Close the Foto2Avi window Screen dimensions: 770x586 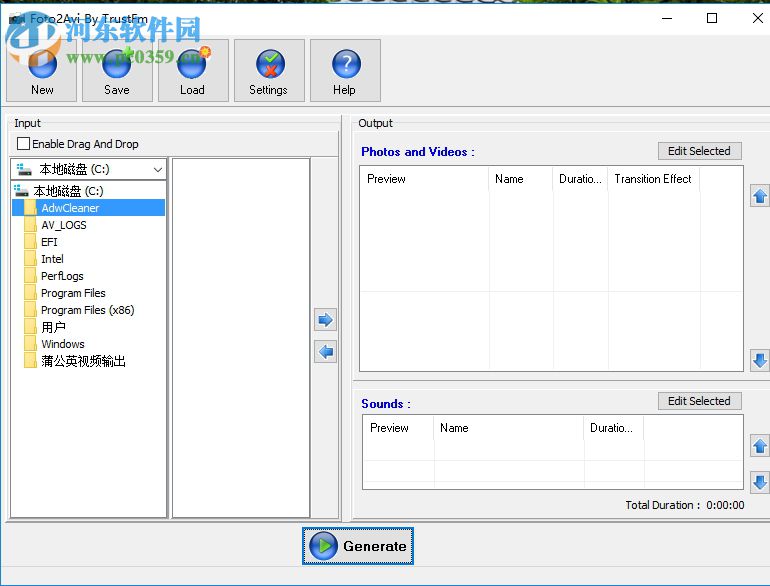point(757,18)
